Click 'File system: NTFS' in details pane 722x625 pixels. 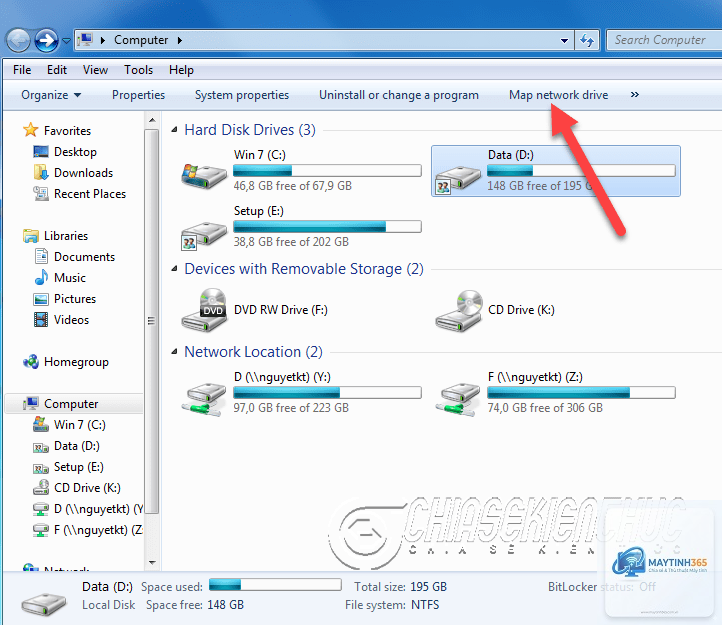point(392,605)
